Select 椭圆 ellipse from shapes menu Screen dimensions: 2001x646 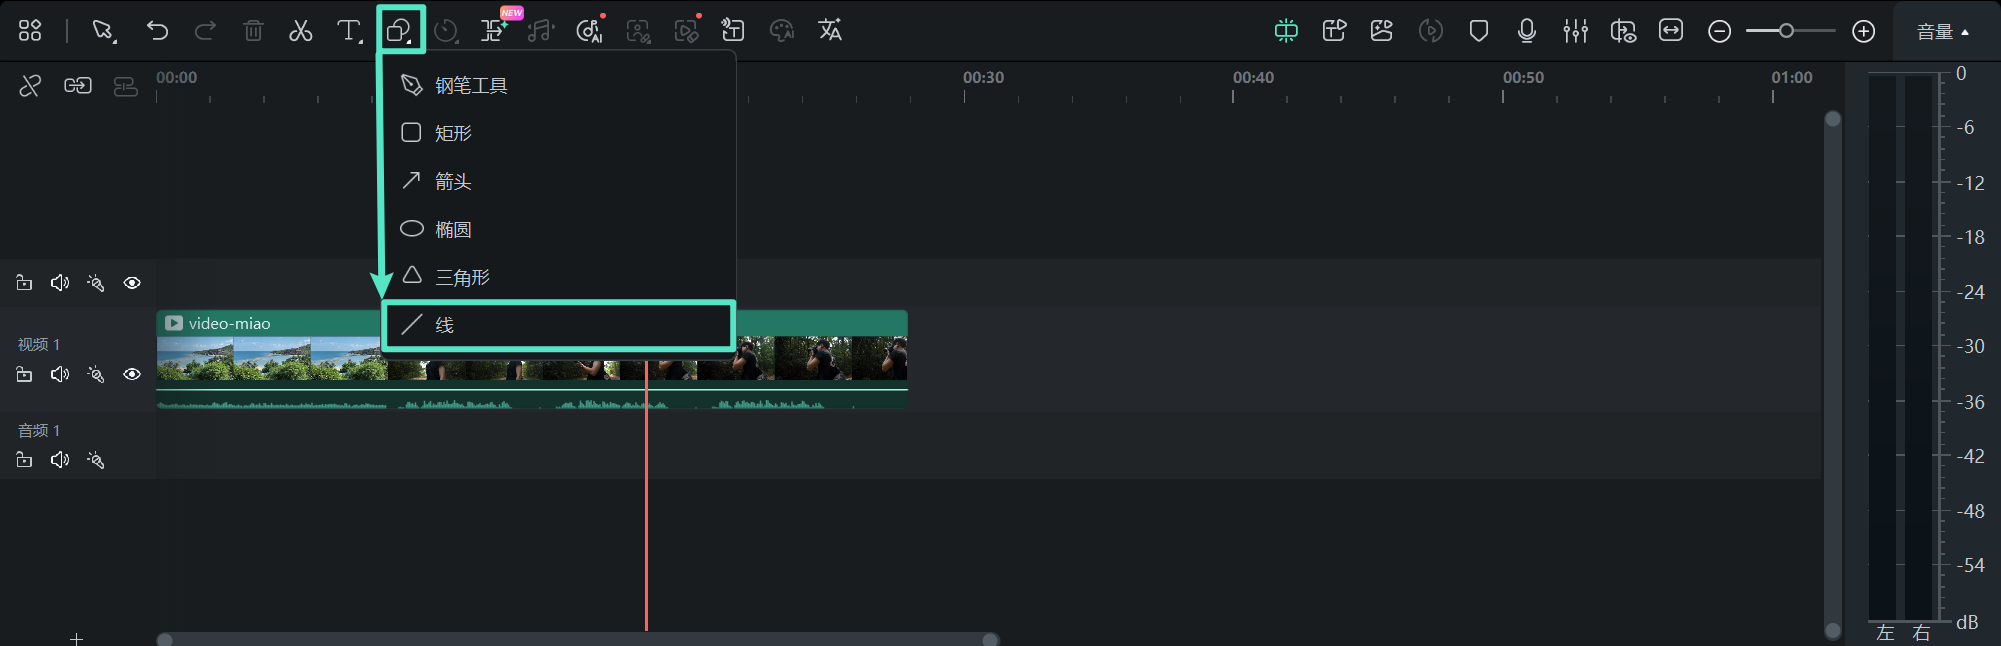(559, 229)
